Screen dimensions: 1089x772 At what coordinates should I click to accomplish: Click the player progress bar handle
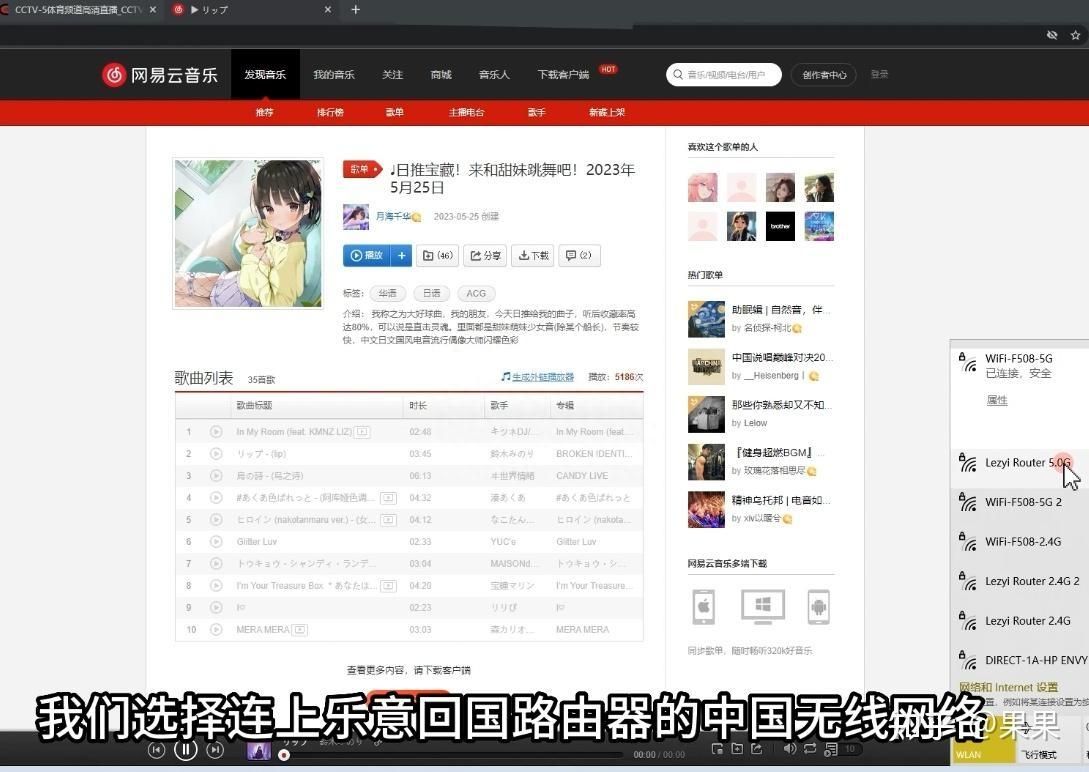coord(284,755)
